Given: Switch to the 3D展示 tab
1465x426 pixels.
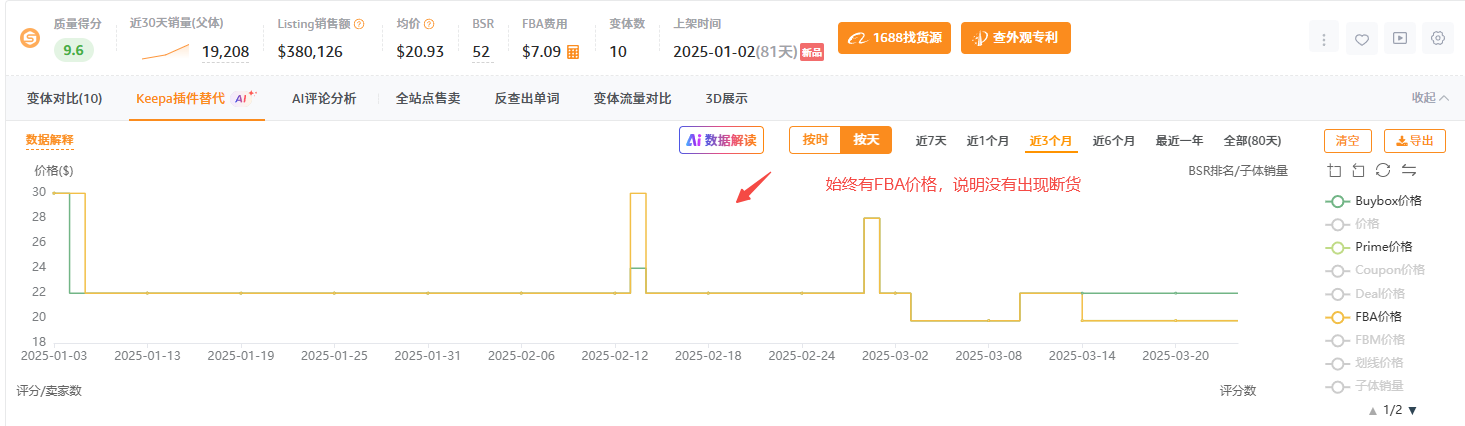Looking at the screenshot, I should coord(726,98).
